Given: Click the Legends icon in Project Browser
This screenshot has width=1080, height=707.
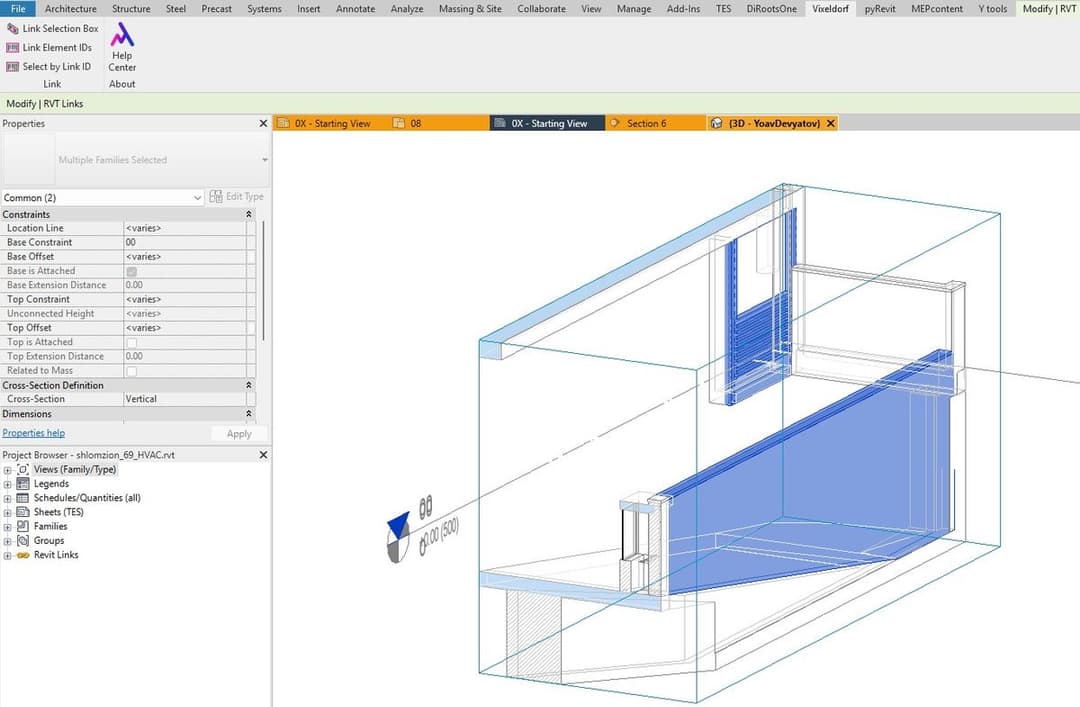Looking at the screenshot, I should [x=23, y=484].
